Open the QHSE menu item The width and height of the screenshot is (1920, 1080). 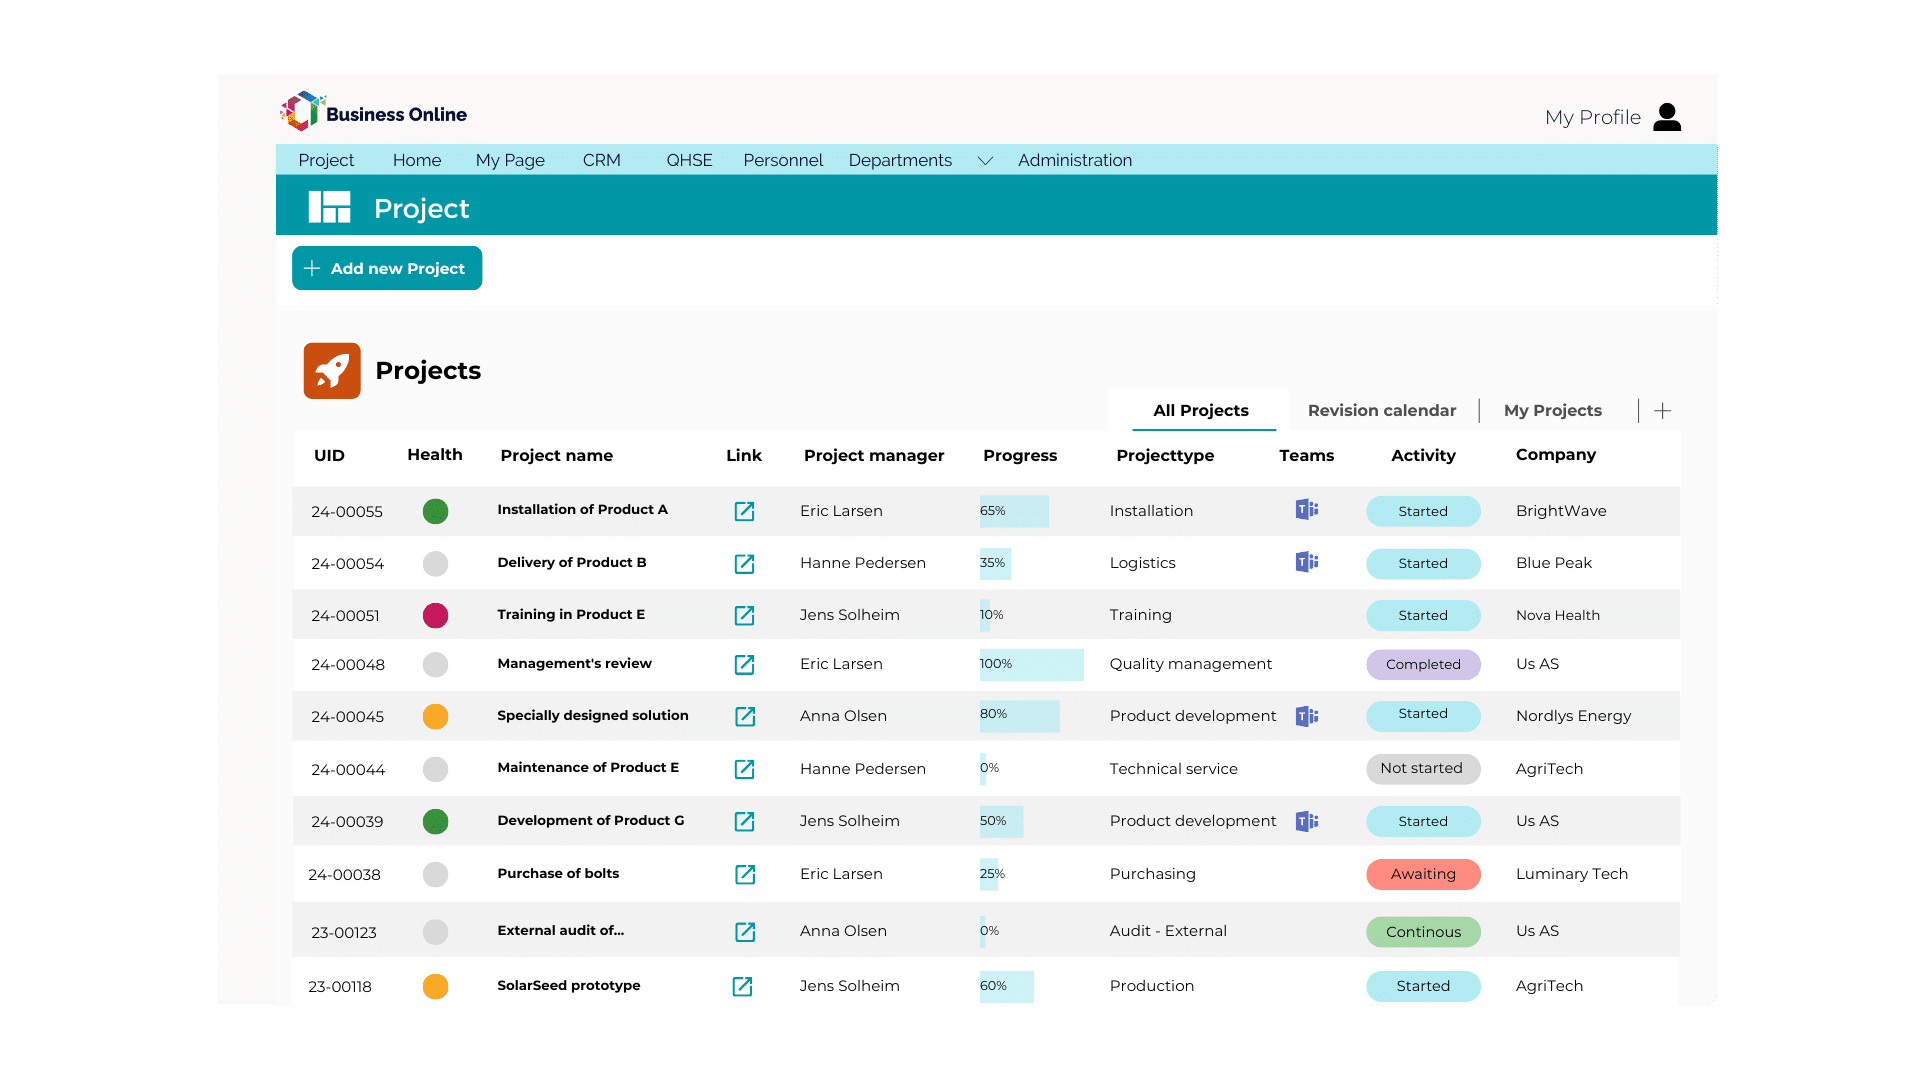(689, 160)
